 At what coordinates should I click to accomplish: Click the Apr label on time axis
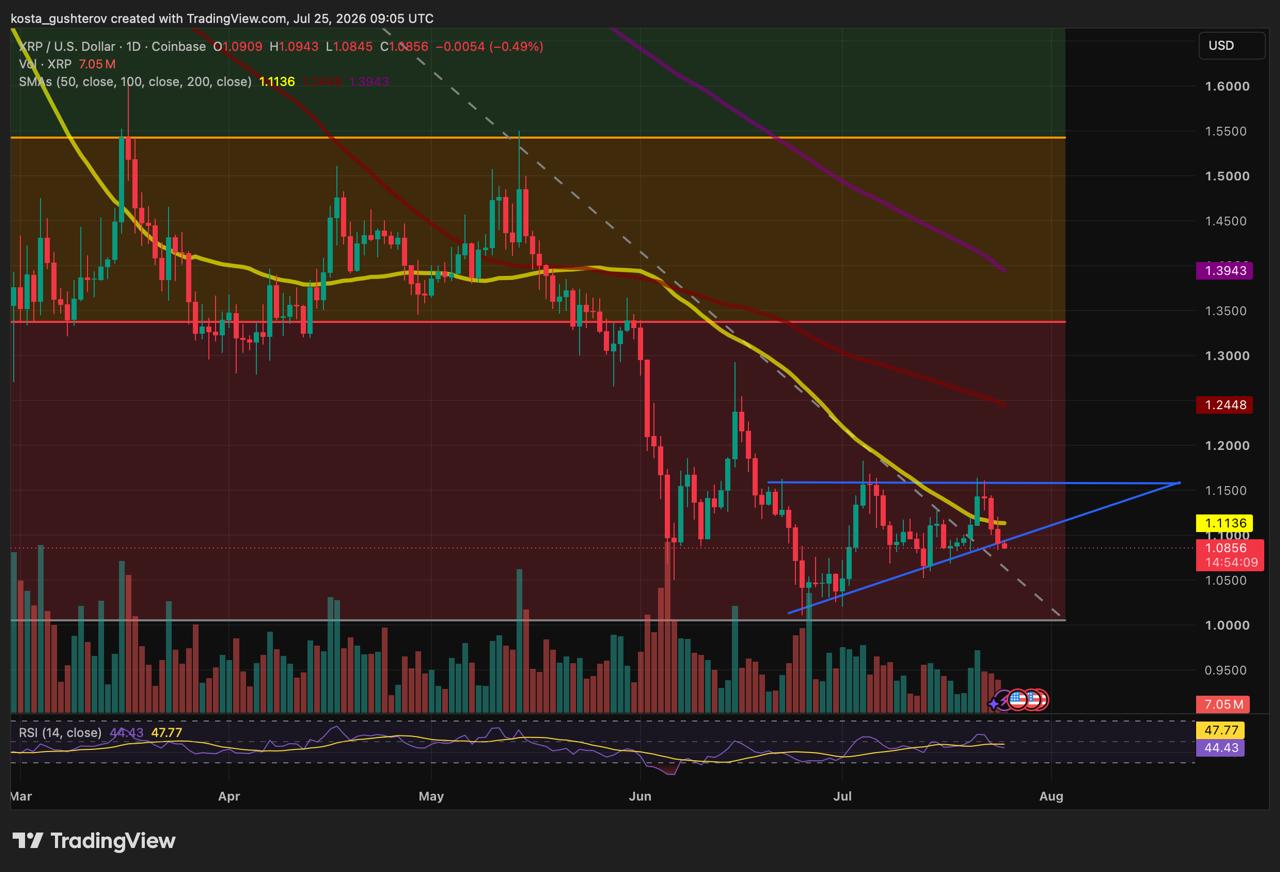click(x=229, y=797)
